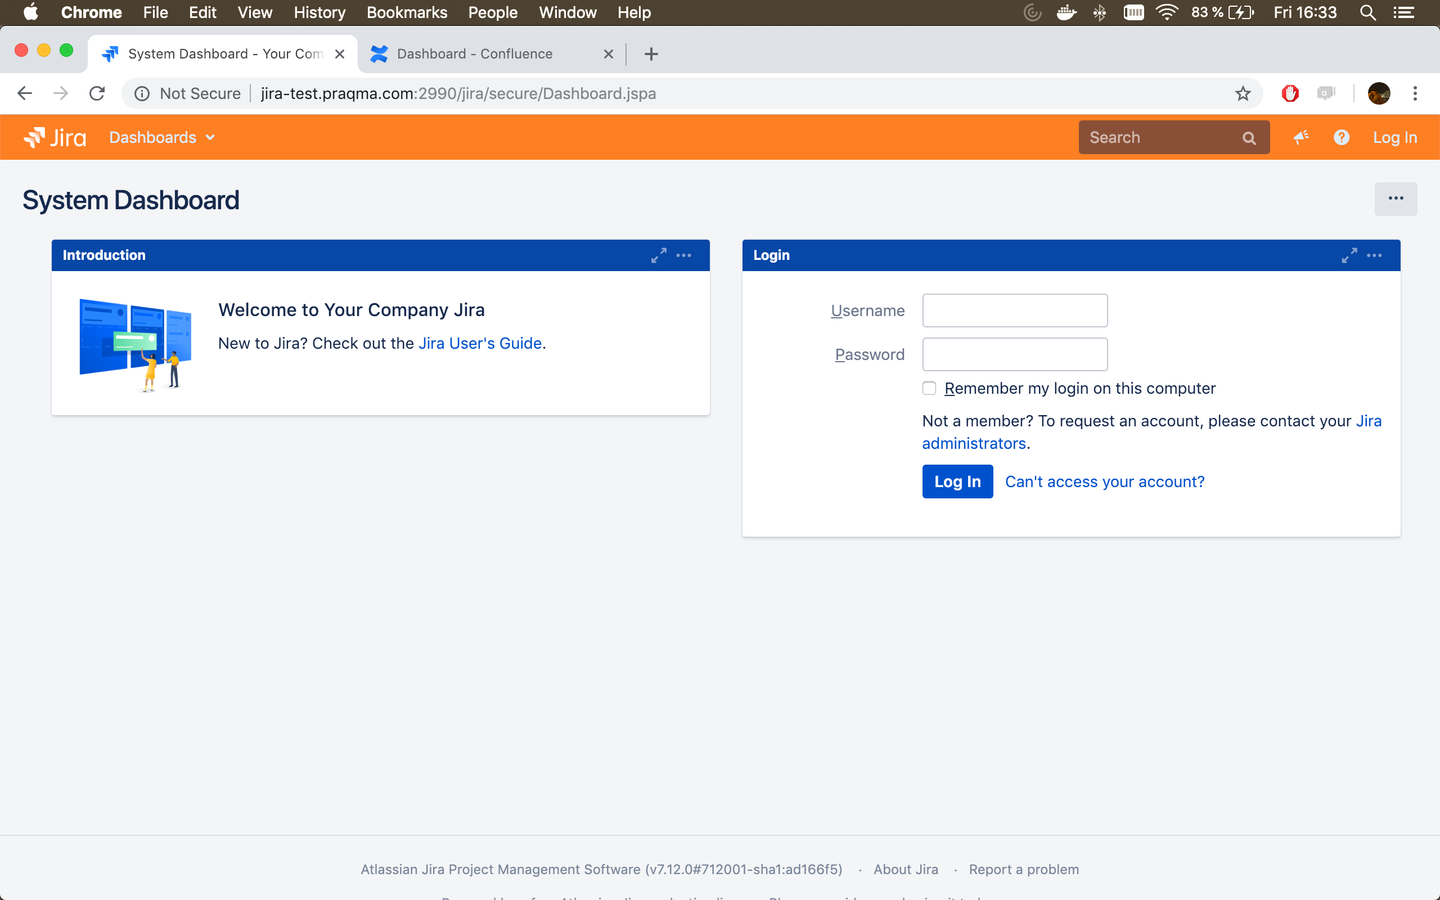Image resolution: width=1440 pixels, height=900 pixels.
Task: Open the Apple menu
Action: coord(31,12)
